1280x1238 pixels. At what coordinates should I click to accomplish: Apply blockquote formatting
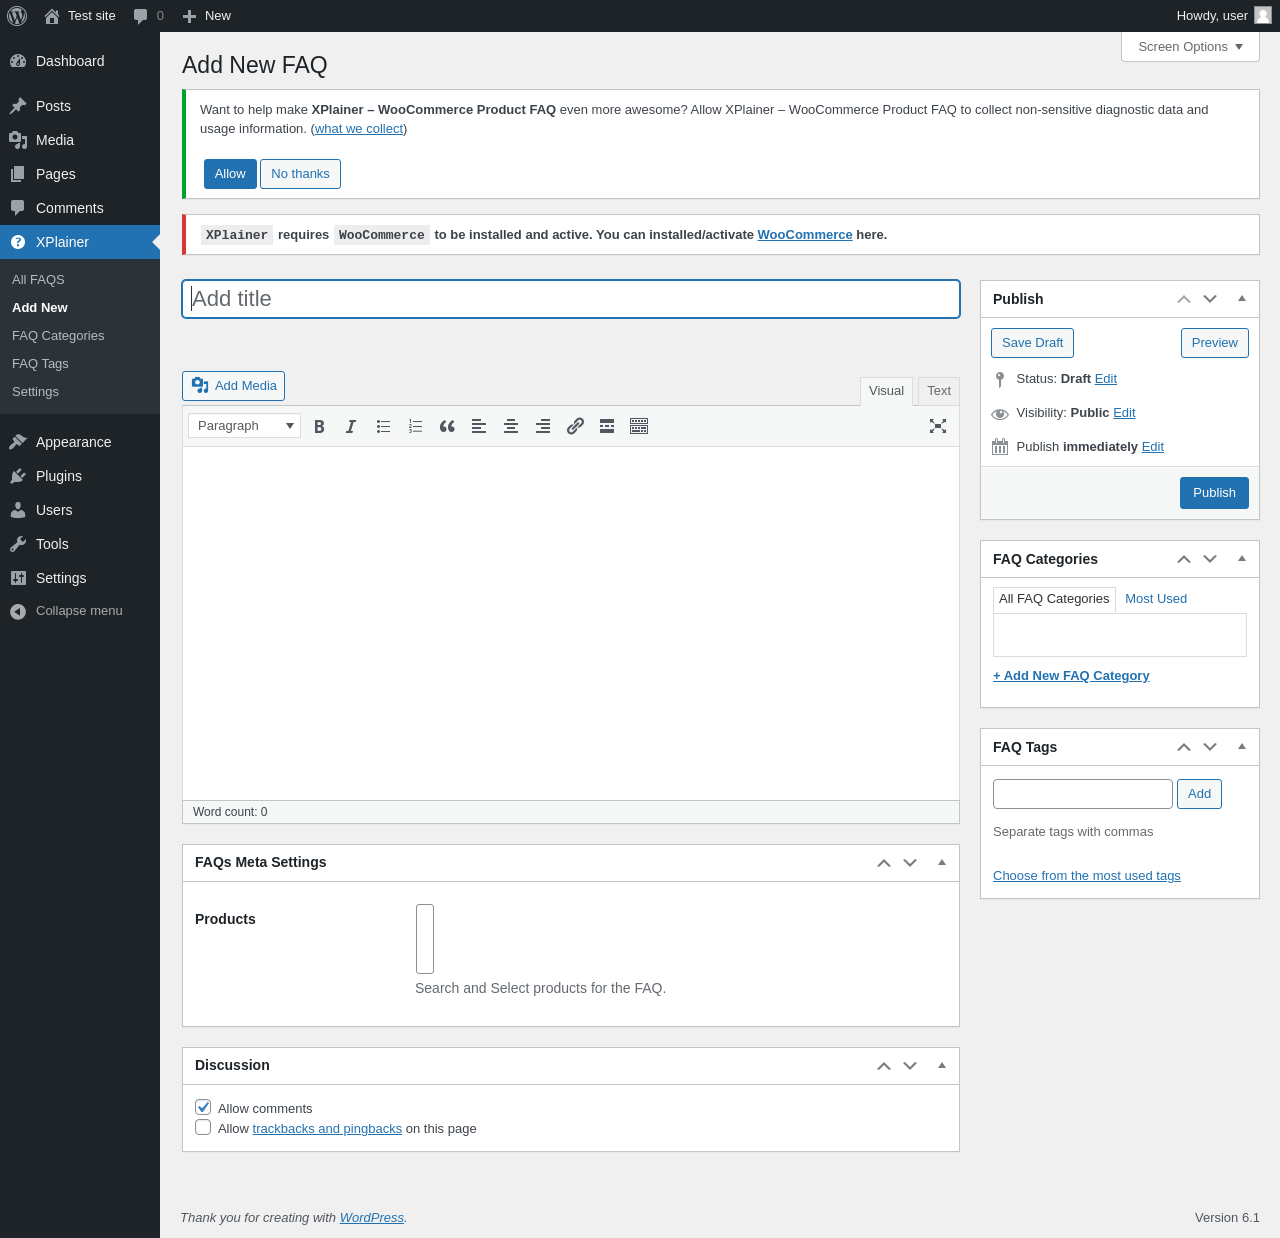(x=447, y=426)
